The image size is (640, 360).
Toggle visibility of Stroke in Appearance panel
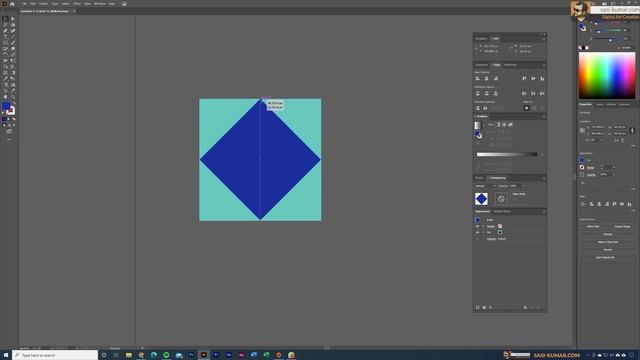pos(478,226)
